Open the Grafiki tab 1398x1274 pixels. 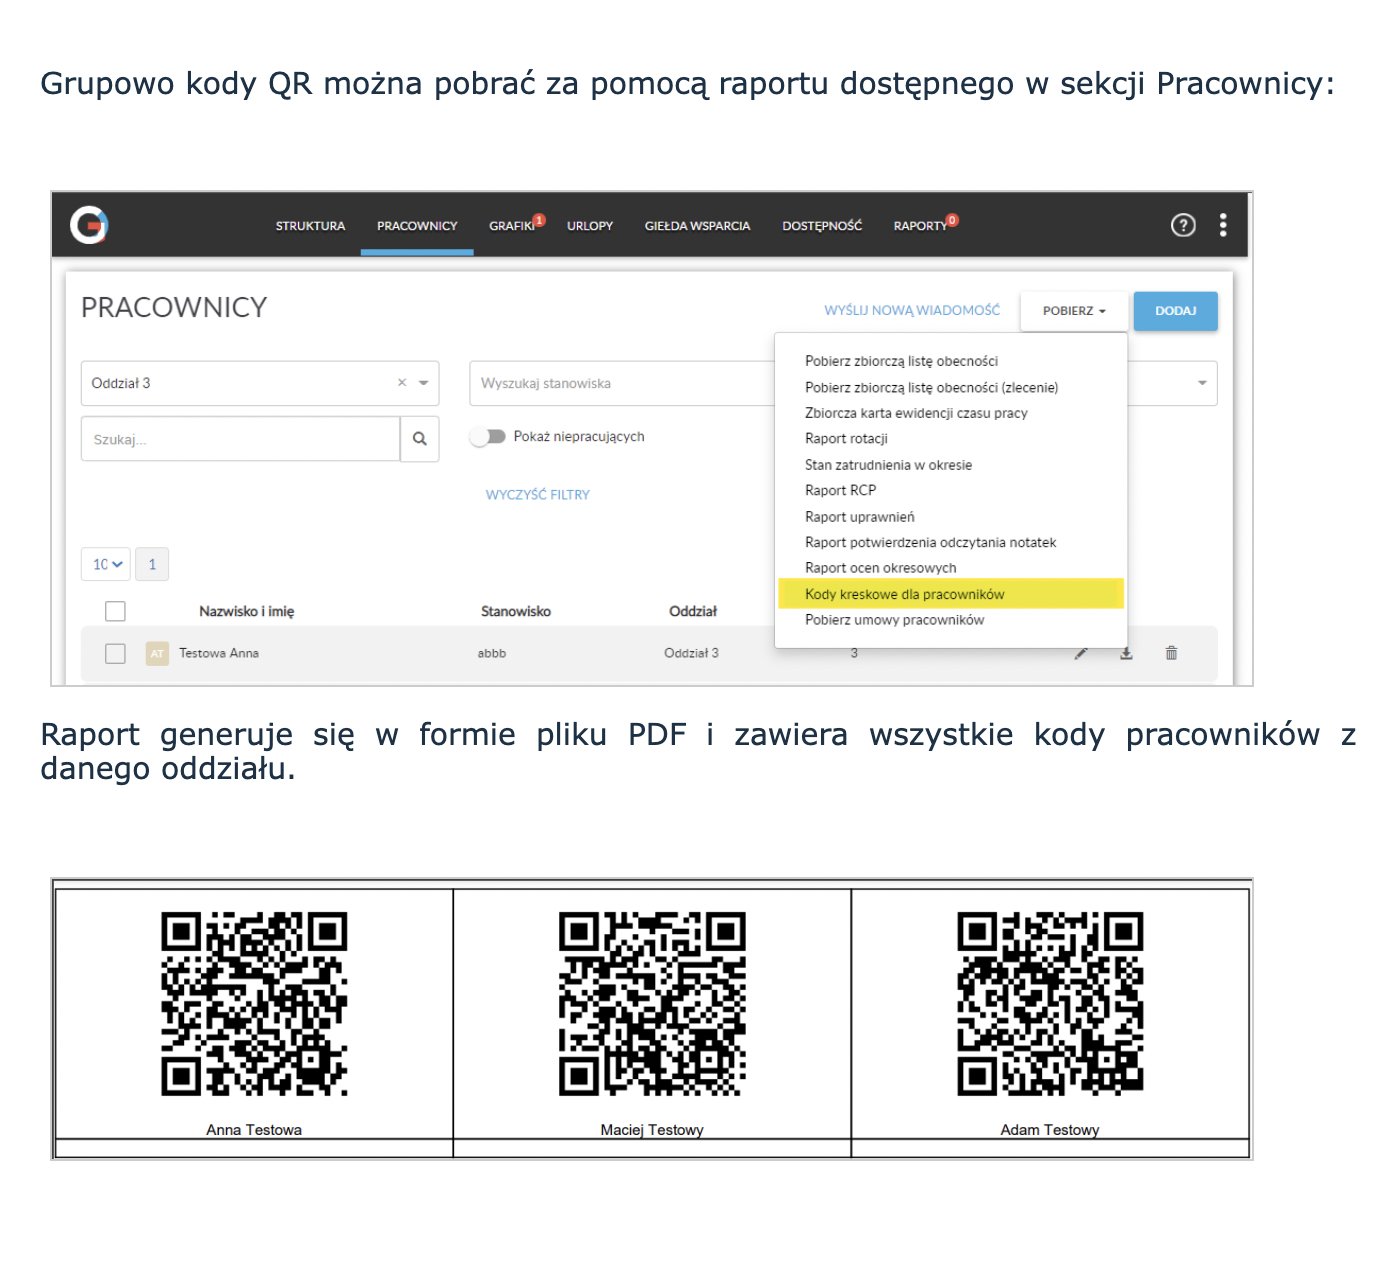click(x=512, y=226)
